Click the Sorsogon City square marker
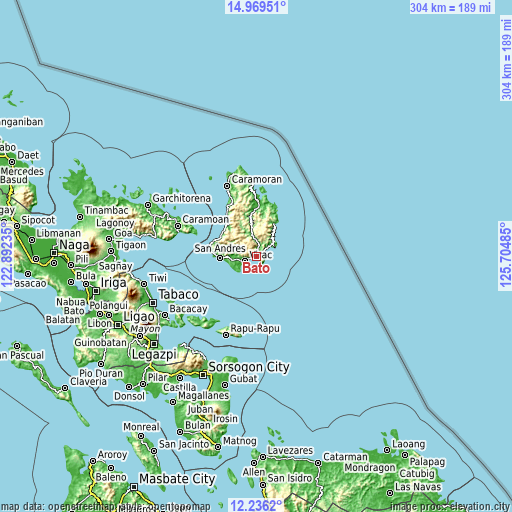Viewport: 512px width, 512px height. (x=203, y=375)
